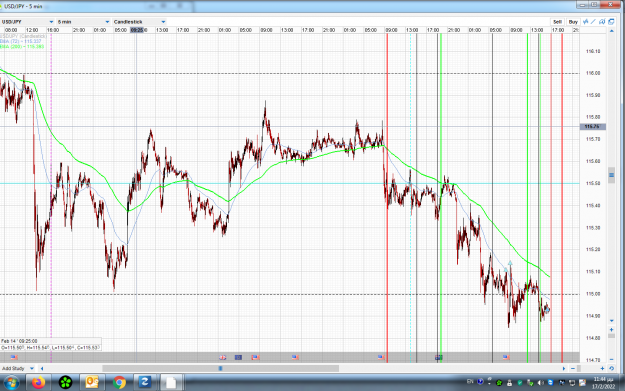Image resolution: width=625 pixels, height=391 pixels.
Task: Click the left arrow of horizontal scrollbar
Action: click(42, 368)
